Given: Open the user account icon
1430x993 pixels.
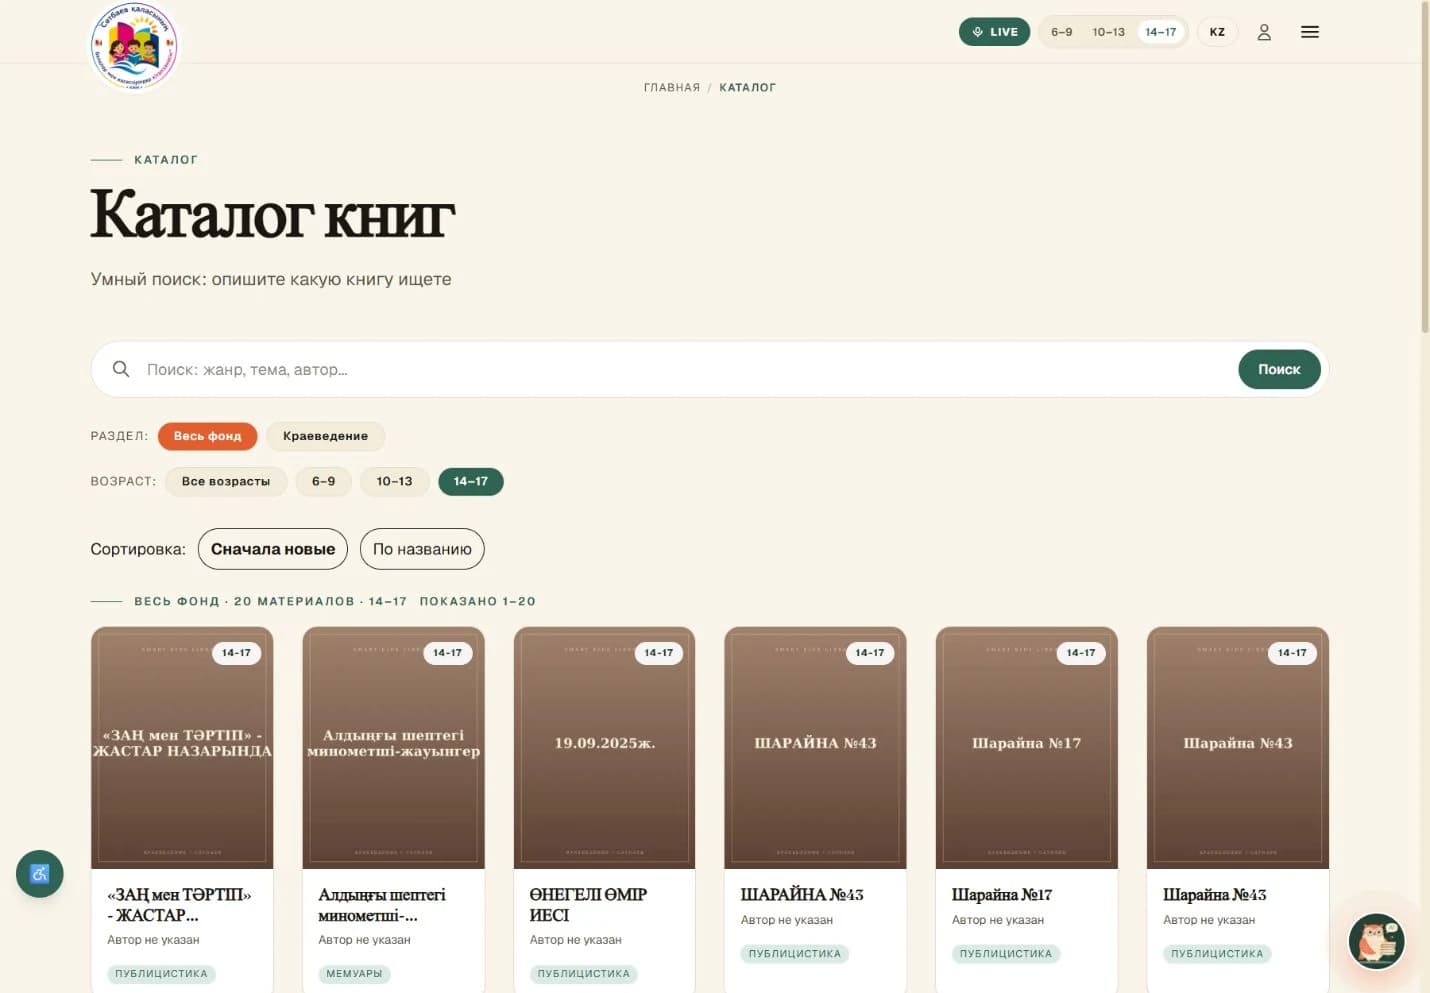Looking at the screenshot, I should [1264, 32].
